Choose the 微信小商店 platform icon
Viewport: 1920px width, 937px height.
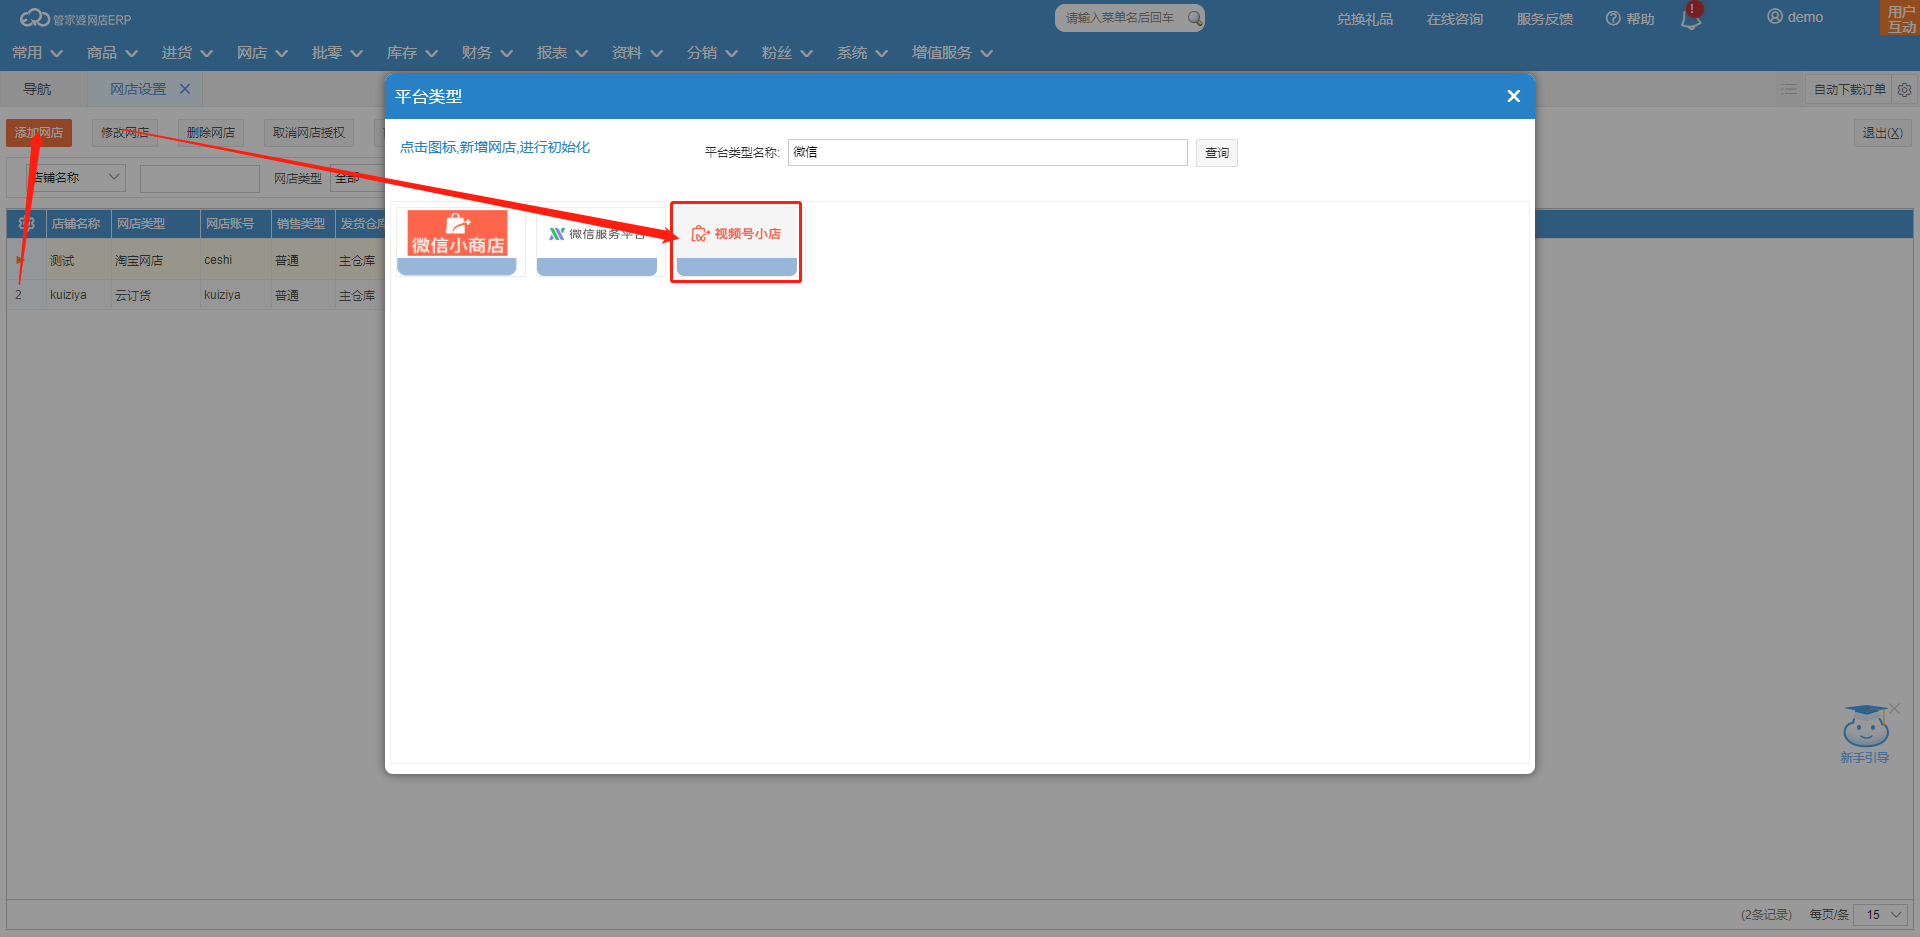[x=457, y=241]
